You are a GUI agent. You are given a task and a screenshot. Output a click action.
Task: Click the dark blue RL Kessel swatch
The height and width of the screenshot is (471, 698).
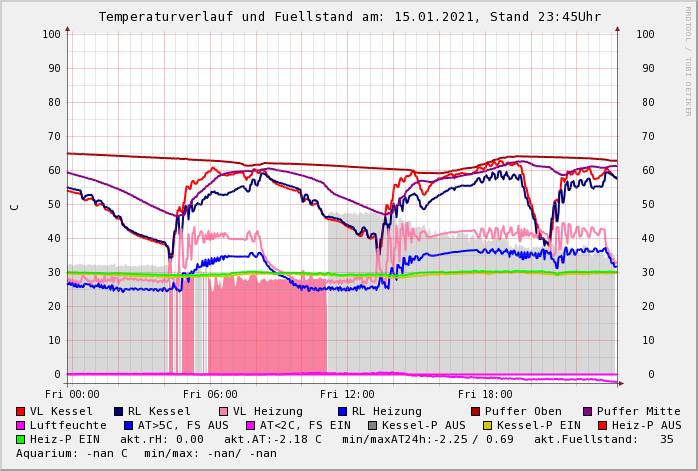point(118,411)
